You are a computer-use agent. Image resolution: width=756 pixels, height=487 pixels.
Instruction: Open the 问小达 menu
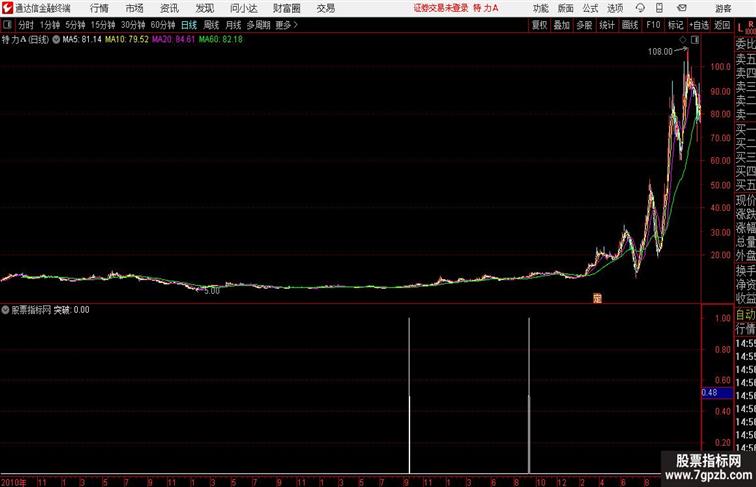(x=243, y=8)
